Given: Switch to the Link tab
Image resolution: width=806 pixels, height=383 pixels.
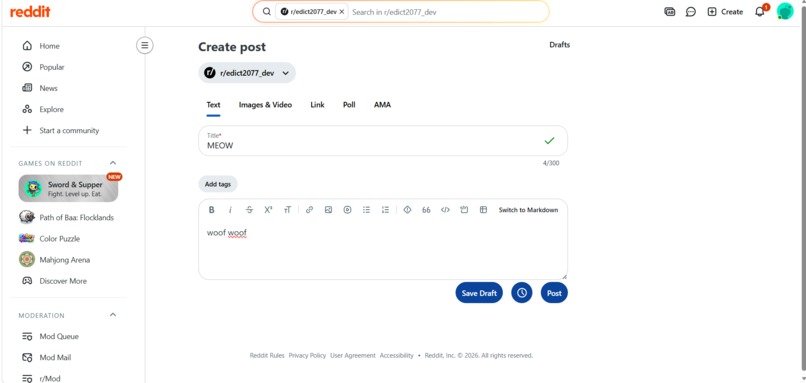Looking at the screenshot, I should (317, 105).
